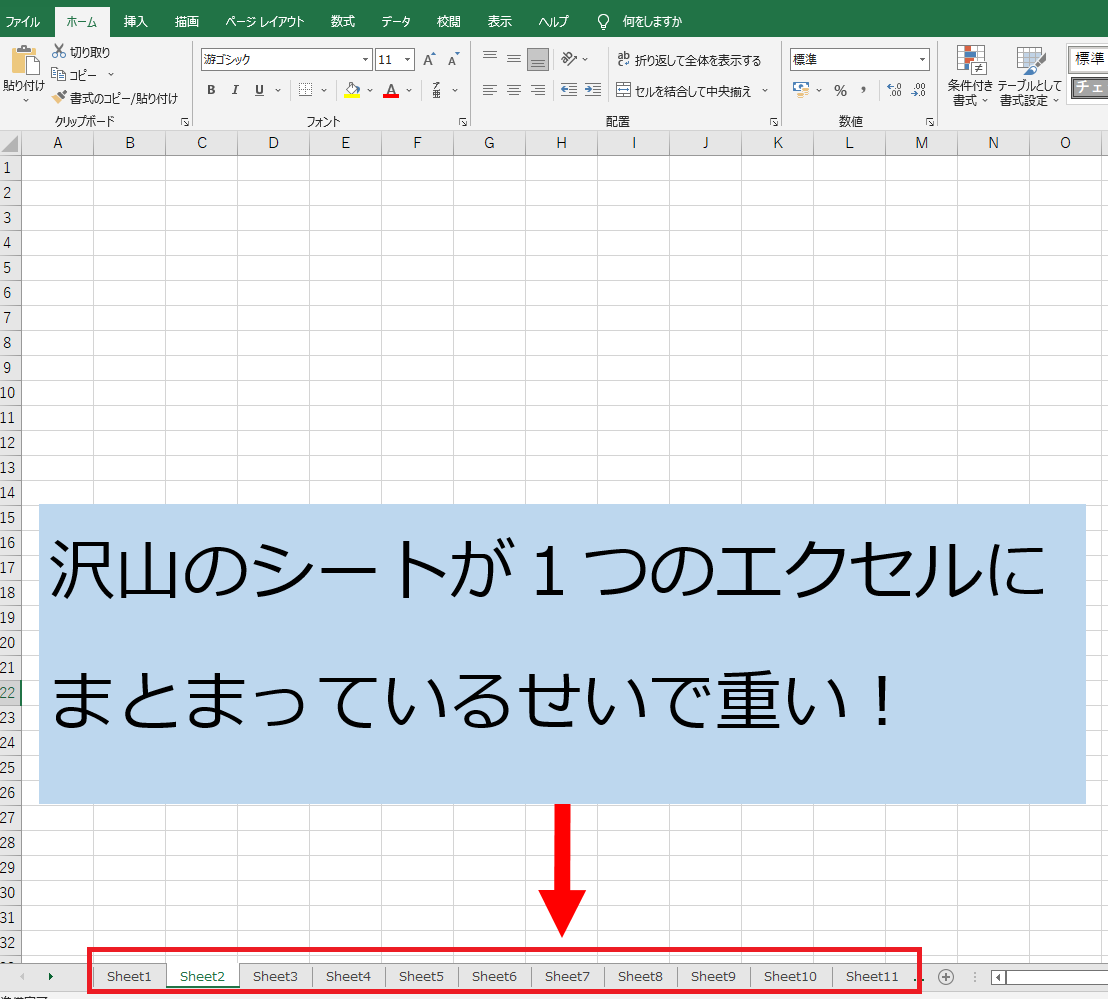Screen dimensions: 1108x999
Task: Switch to the Sheet7 tab
Action: point(567,977)
